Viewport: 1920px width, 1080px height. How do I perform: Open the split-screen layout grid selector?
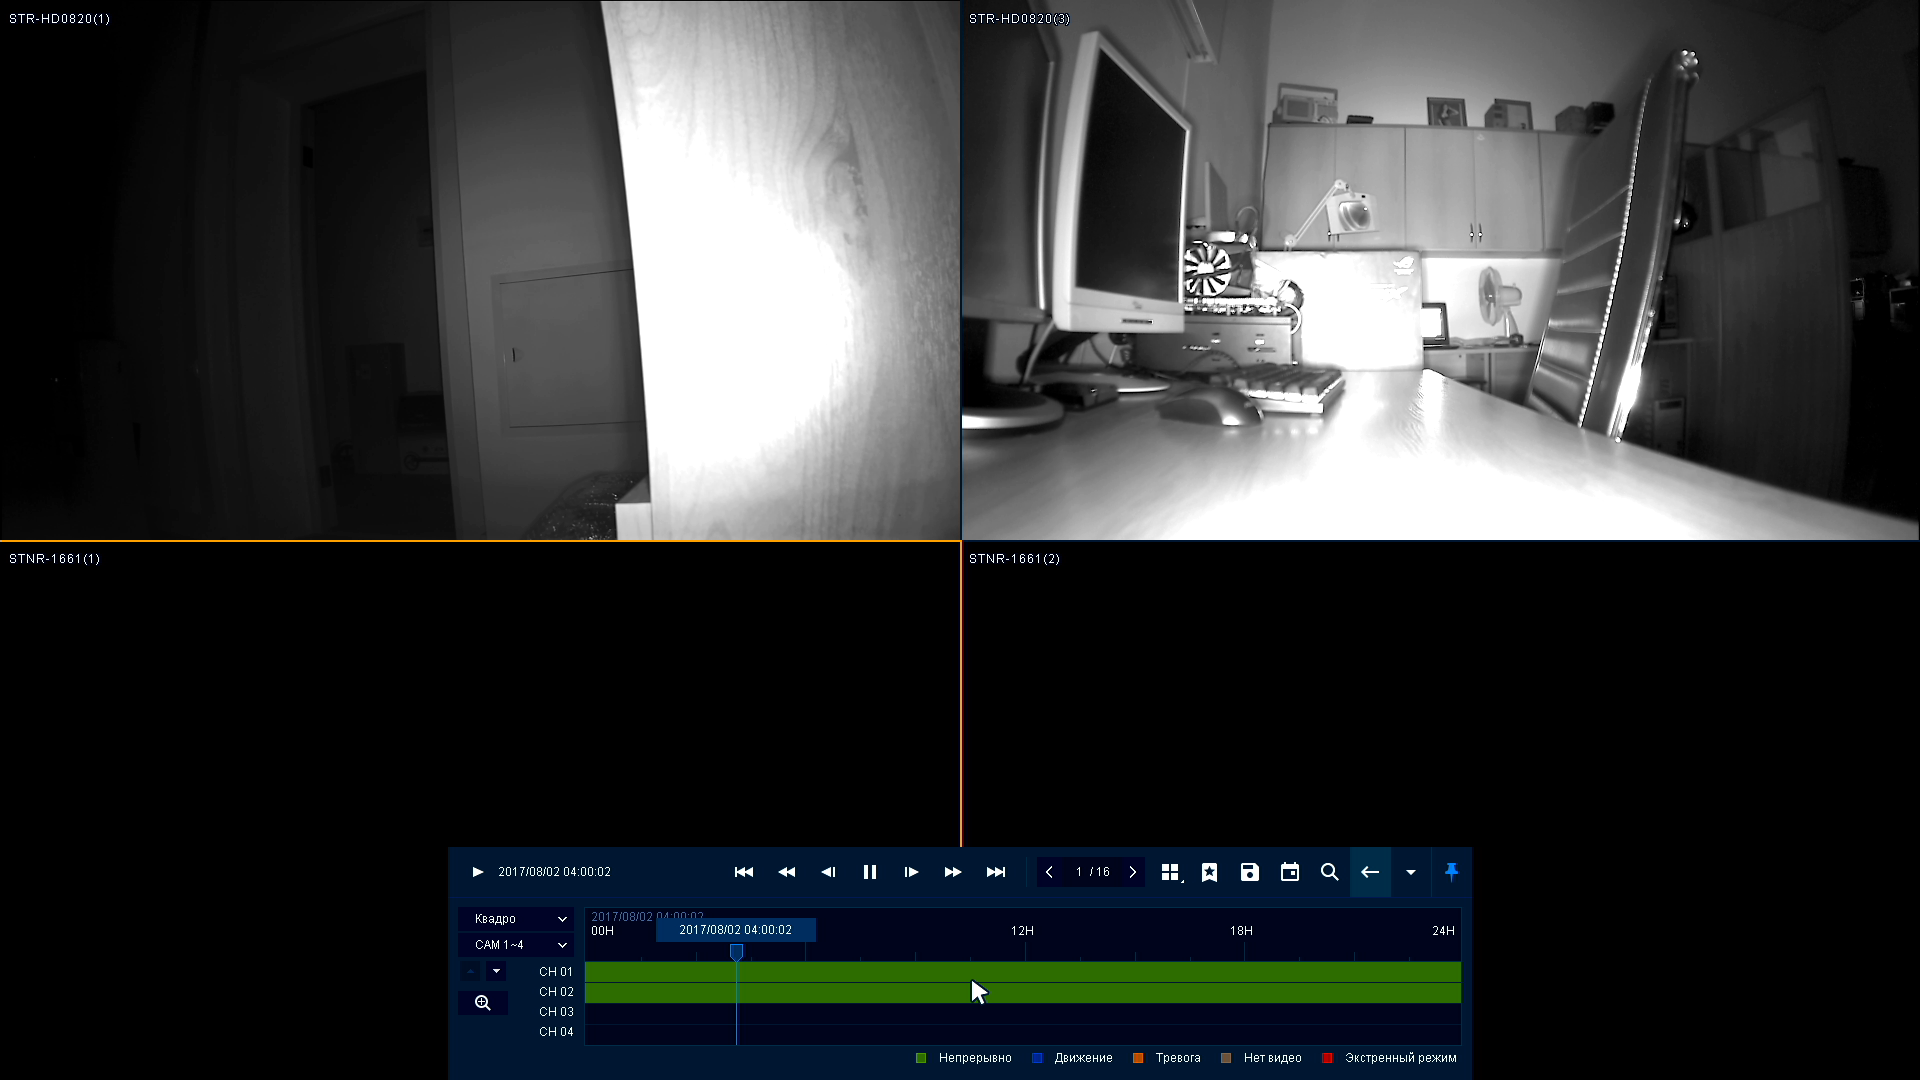pos(1170,872)
